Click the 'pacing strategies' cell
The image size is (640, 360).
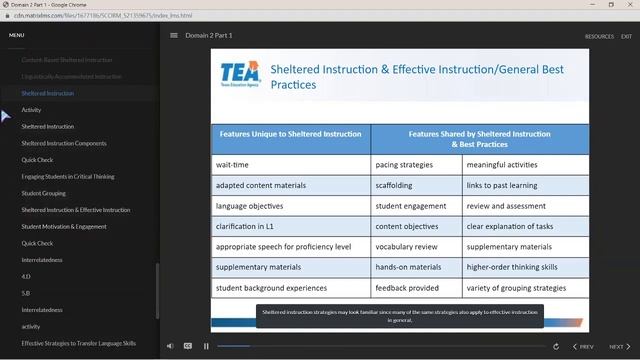pos(416,165)
